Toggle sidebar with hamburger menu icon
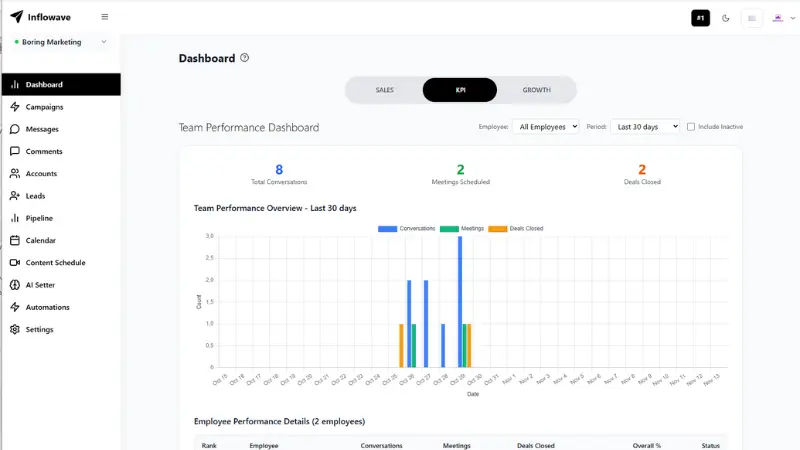The width and height of the screenshot is (800, 450). pyautogui.click(x=105, y=17)
